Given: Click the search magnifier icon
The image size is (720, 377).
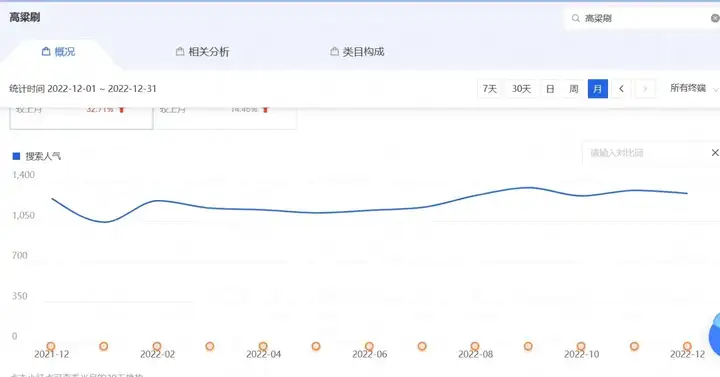Looking at the screenshot, I should pos(575,18).
